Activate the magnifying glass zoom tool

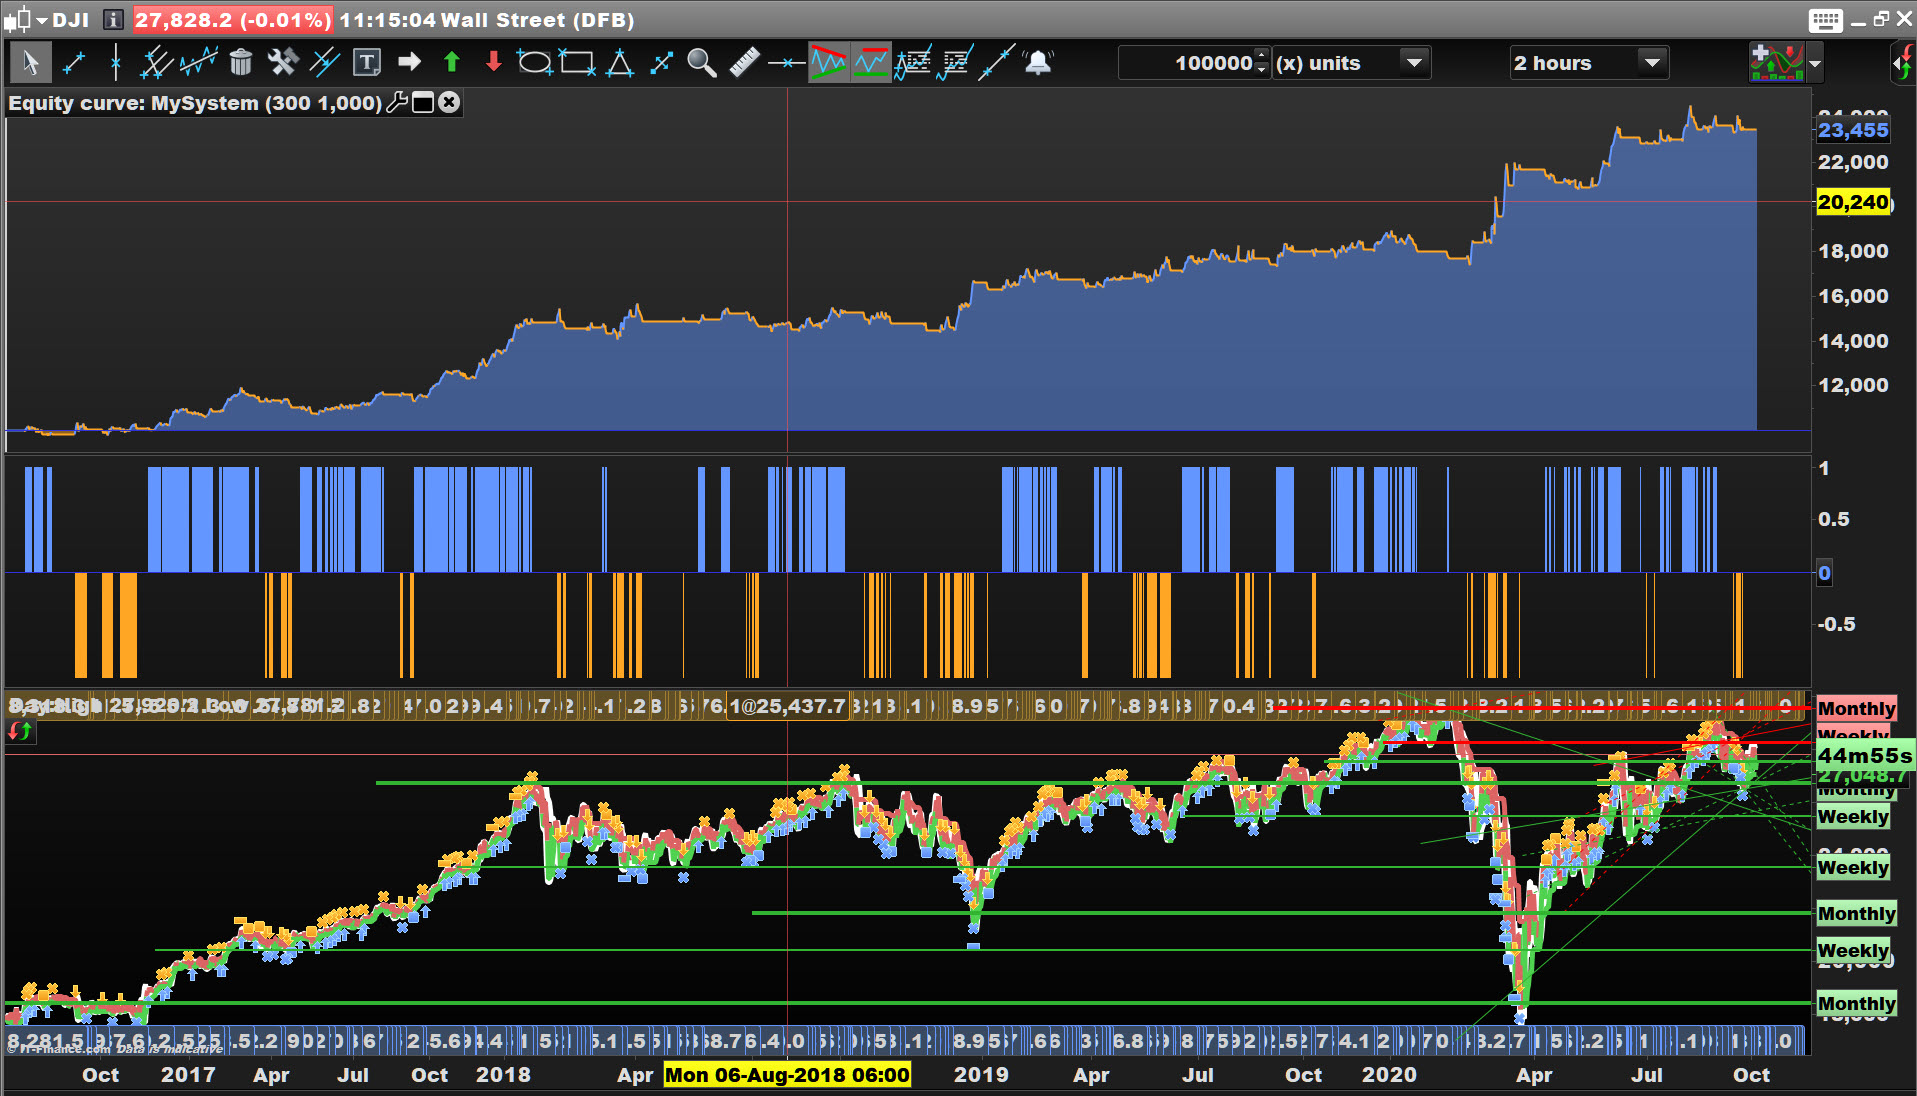tap(701, 63)
